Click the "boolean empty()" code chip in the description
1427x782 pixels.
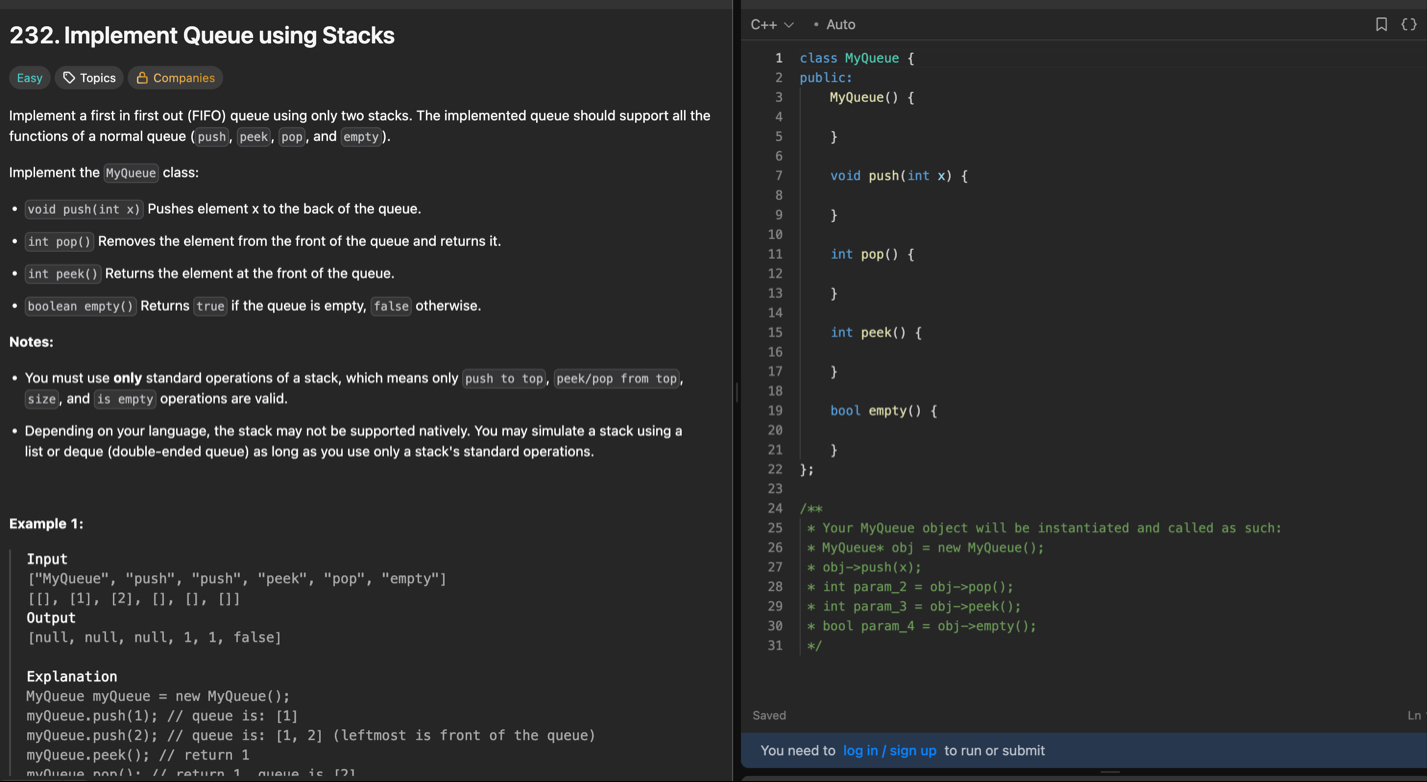[x=81, y=306]
